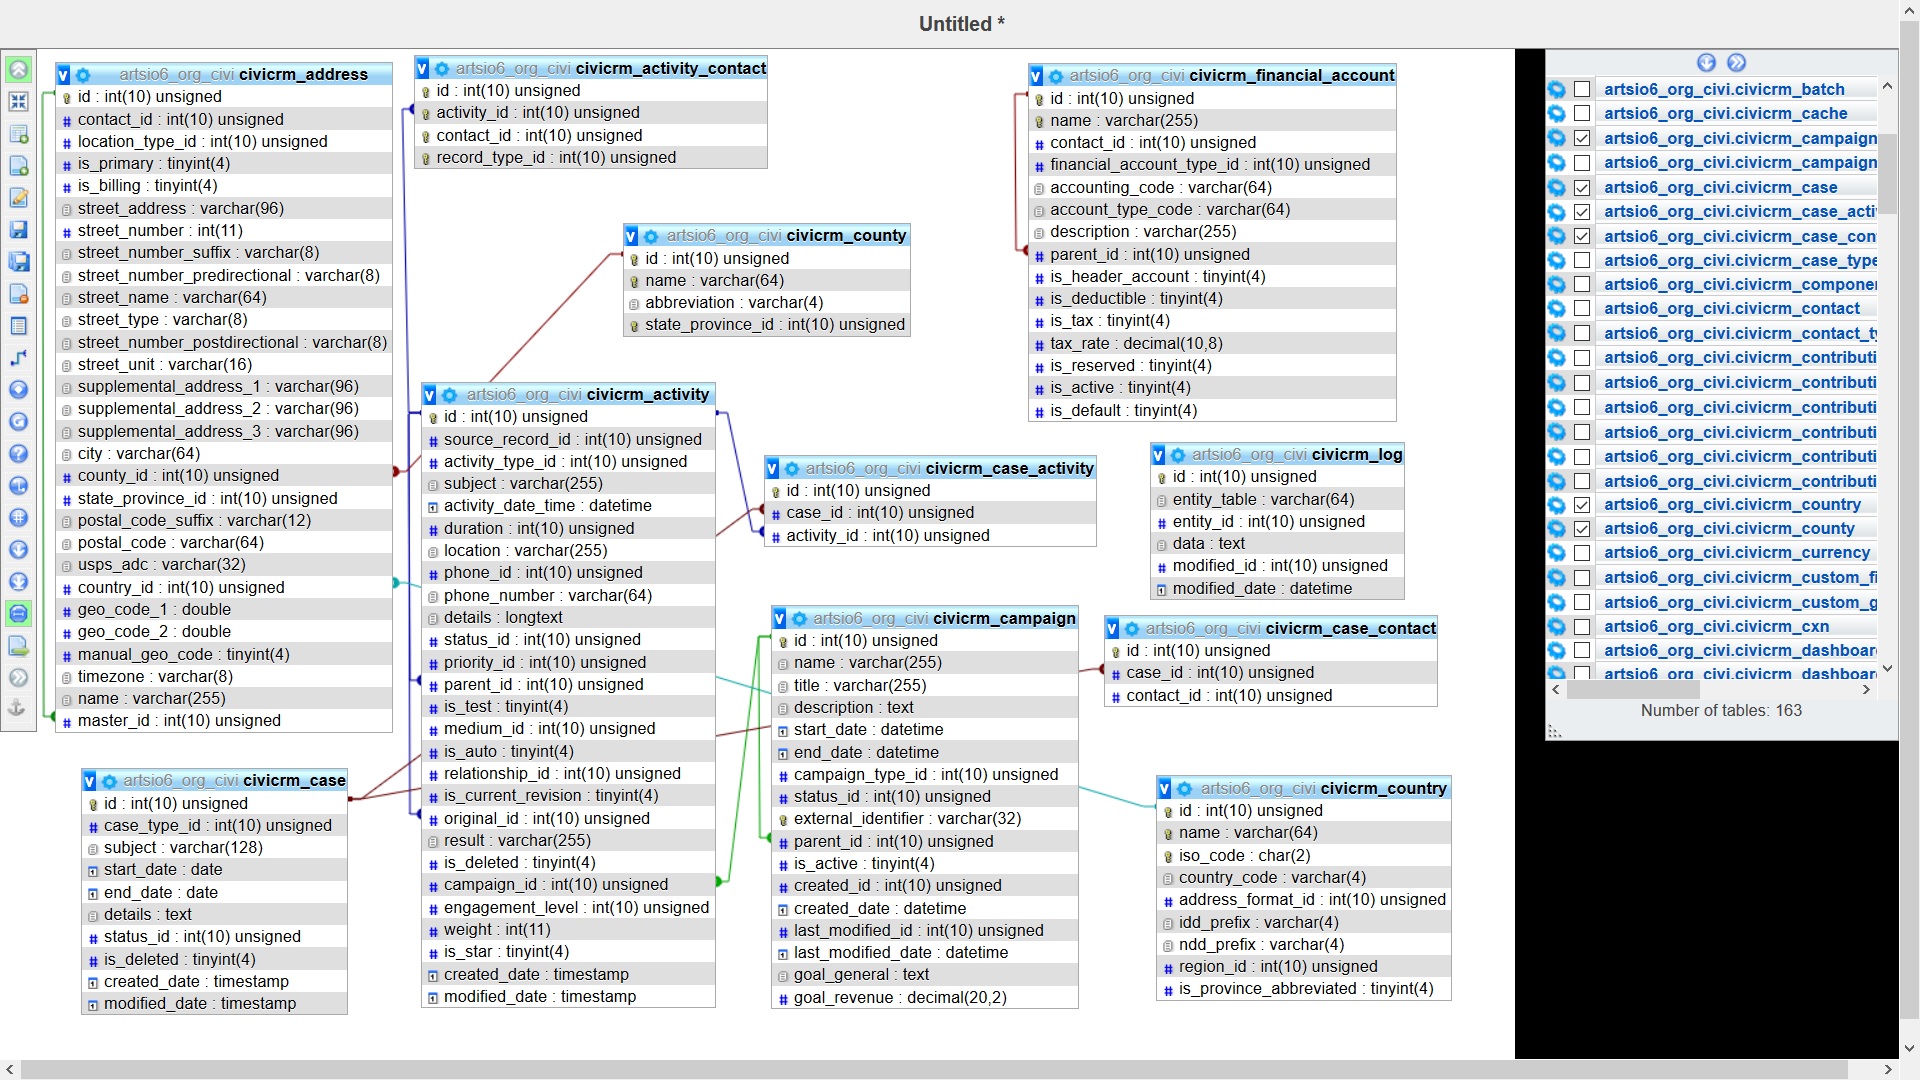Click the Export schema icon
1920x1080 pixels.
tap(18, 646)
